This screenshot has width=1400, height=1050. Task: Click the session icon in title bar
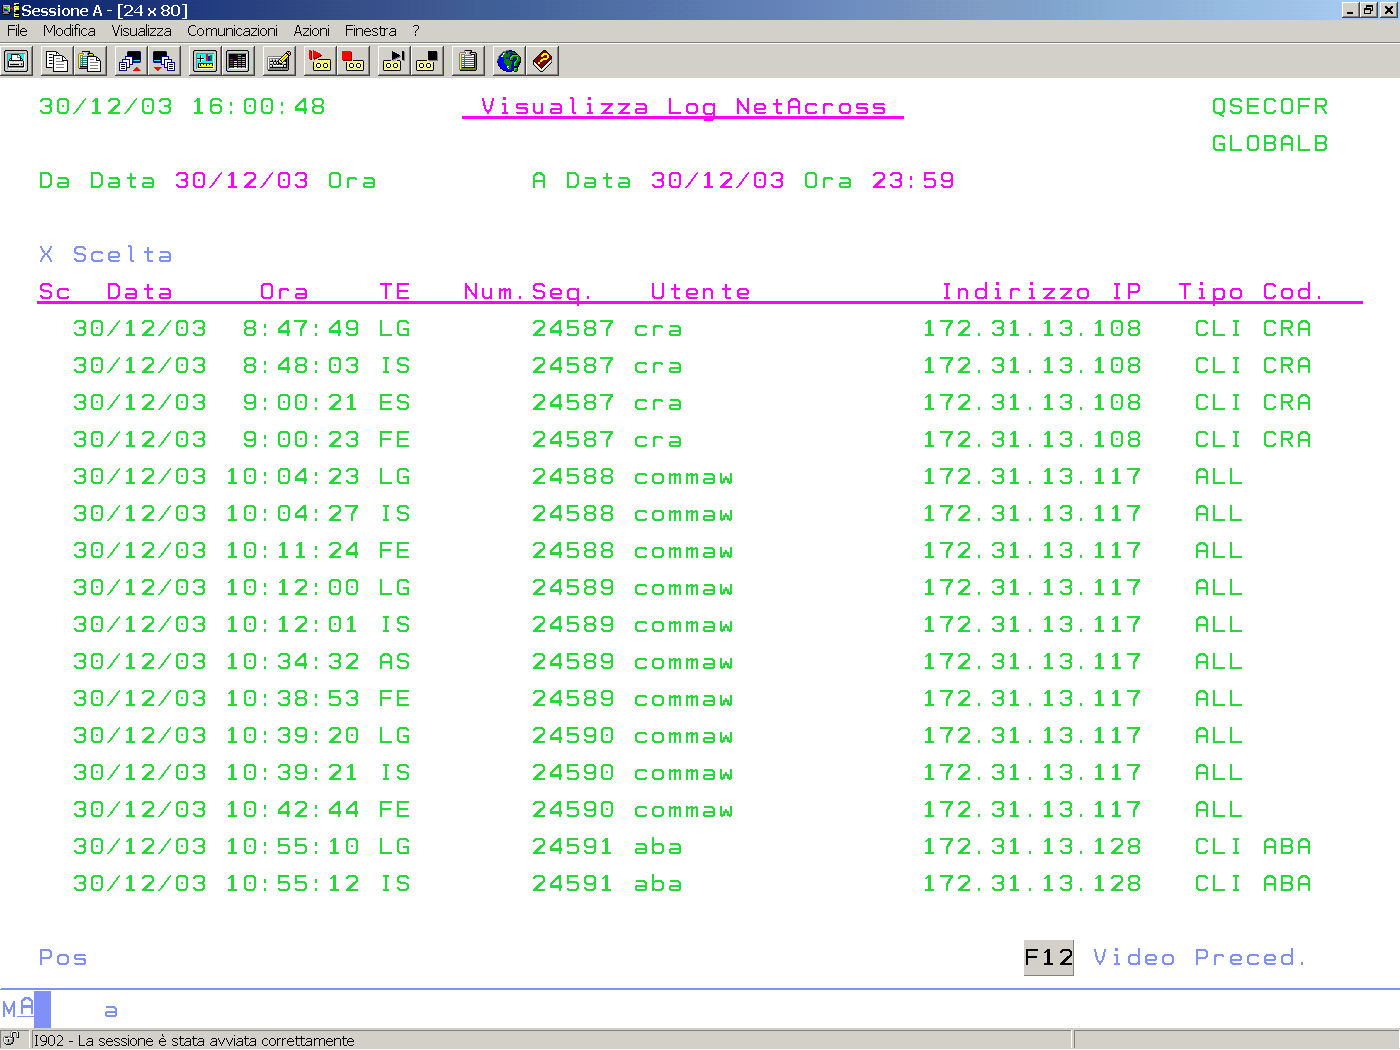click(11, 10)
